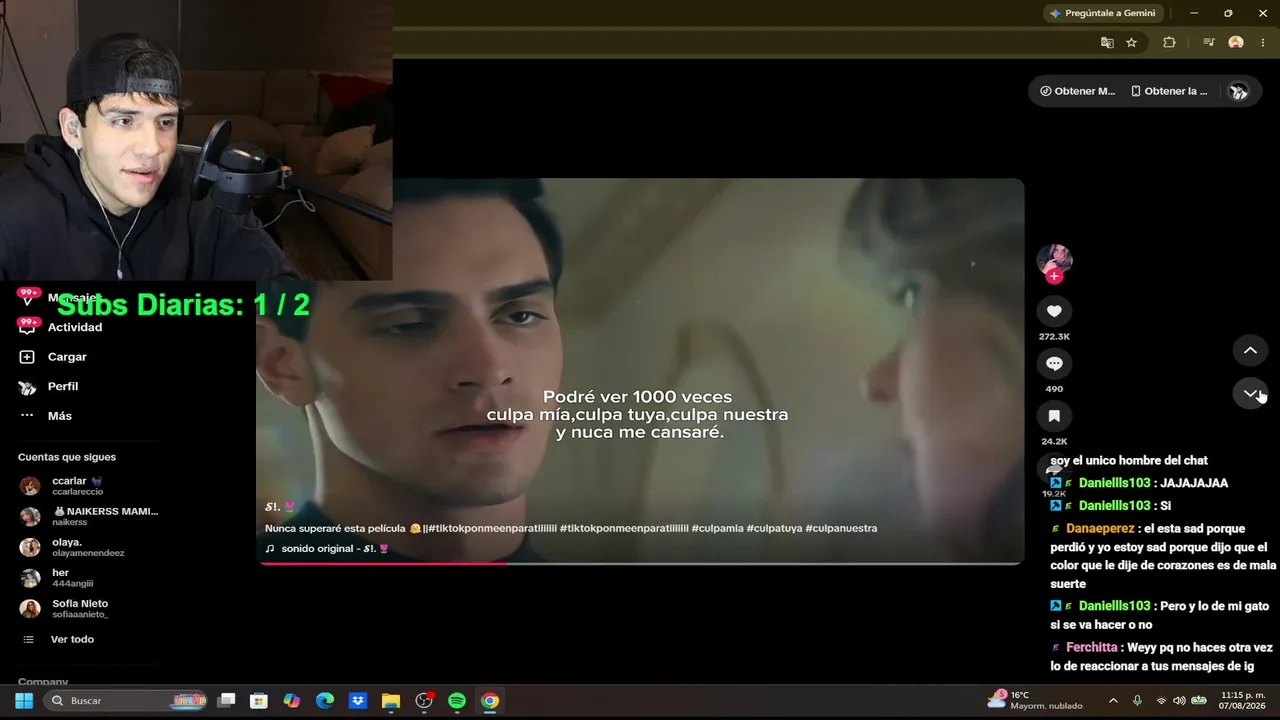Open OBS Studio from taskbar
Image resolution: width=1280 pixels, height=720 pixels.
[x=424, y=701]
